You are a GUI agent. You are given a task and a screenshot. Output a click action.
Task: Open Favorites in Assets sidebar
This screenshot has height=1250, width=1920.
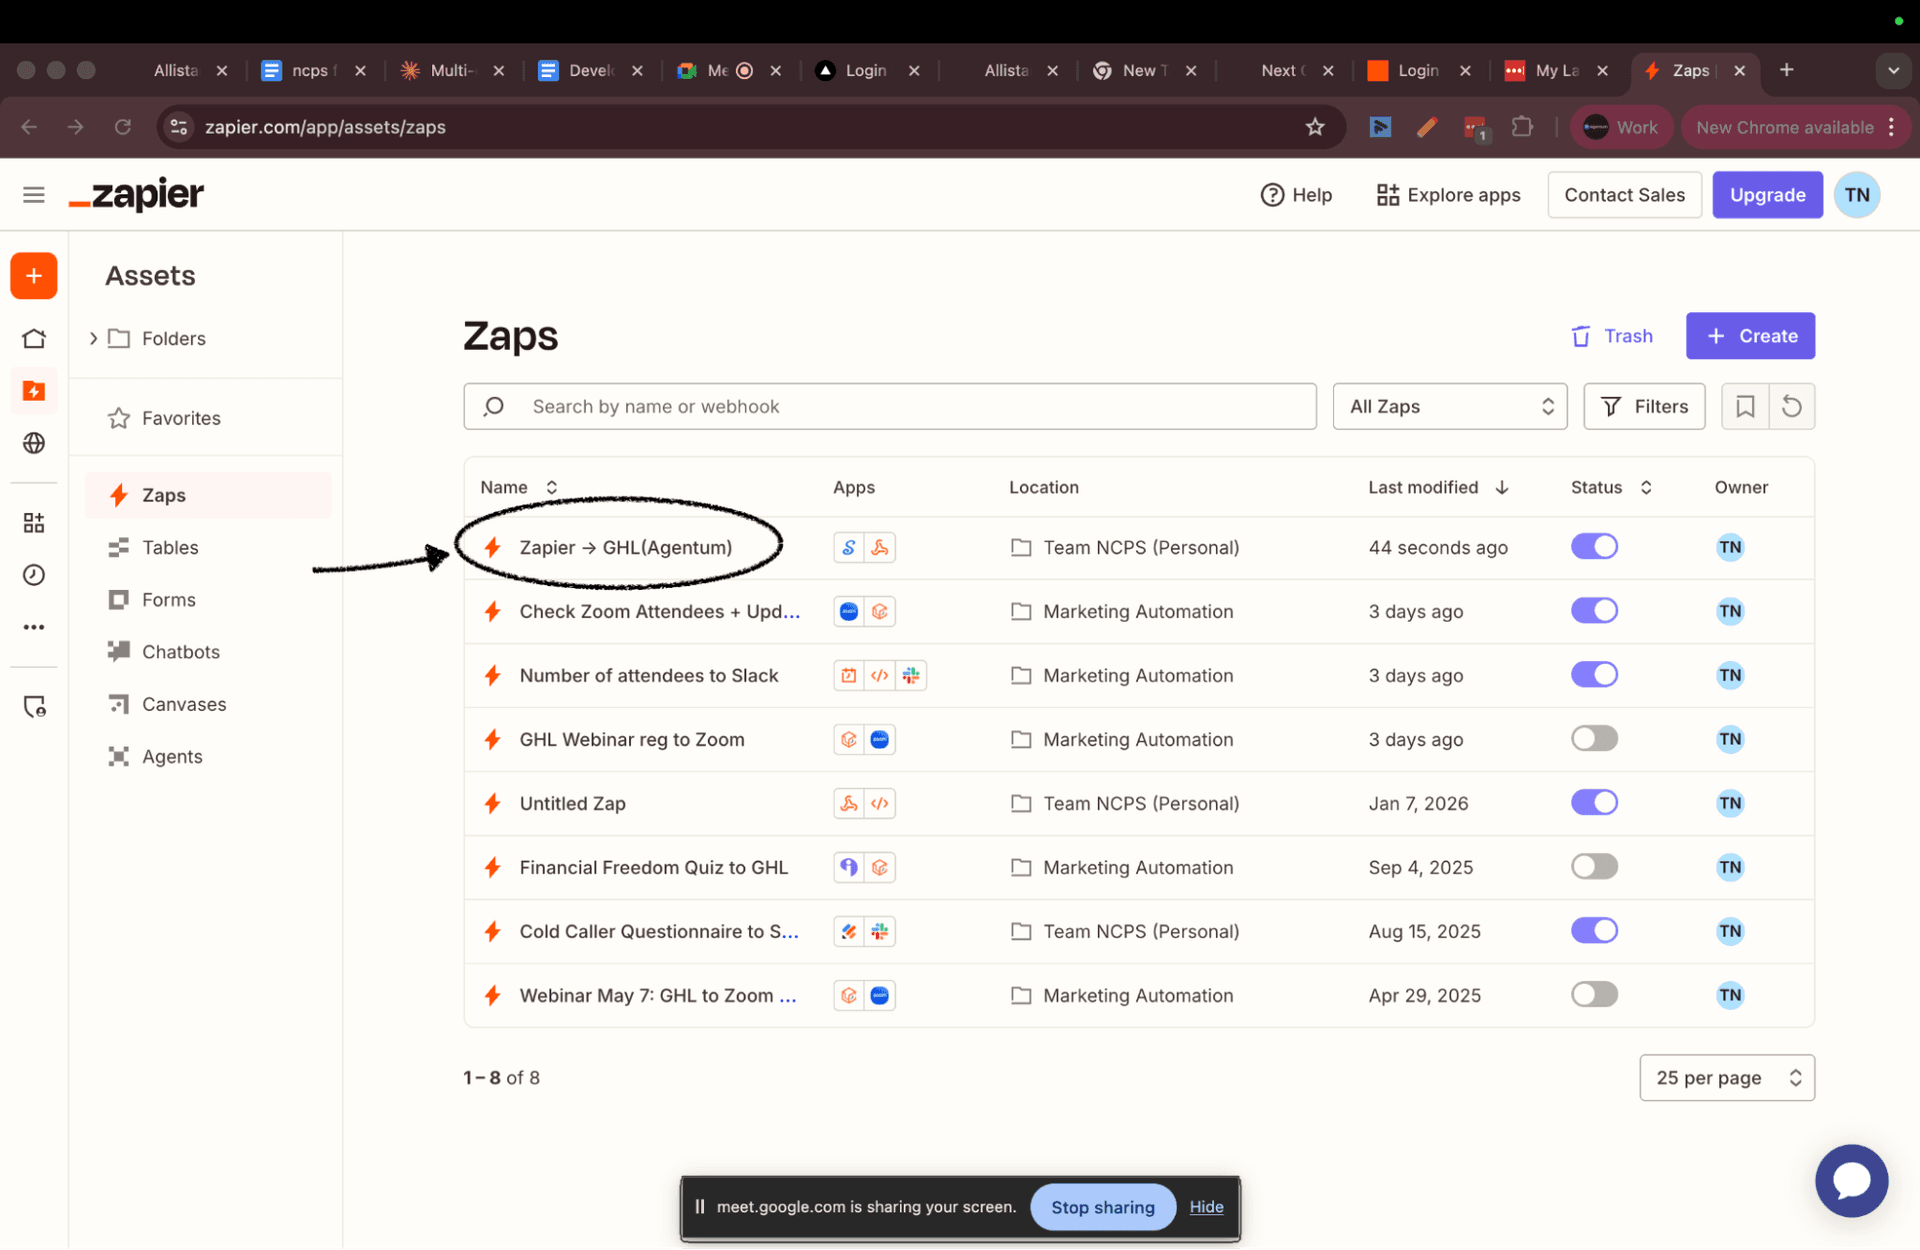point(181,419)
